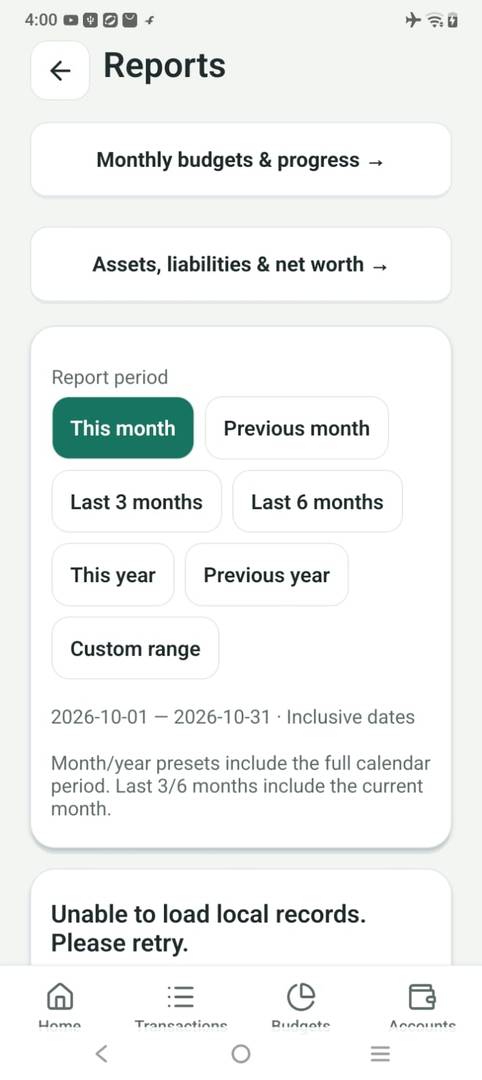Tap the Android recent apps menu icon
Image resolution: width=482 pixels, height=1080 pixels.
tap(380, 1053)
